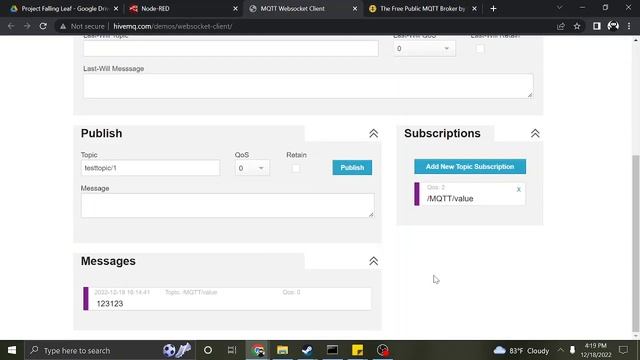Click the microphone tray icon
The height and width of the screenshot is (360, 640).
[572, 350]
